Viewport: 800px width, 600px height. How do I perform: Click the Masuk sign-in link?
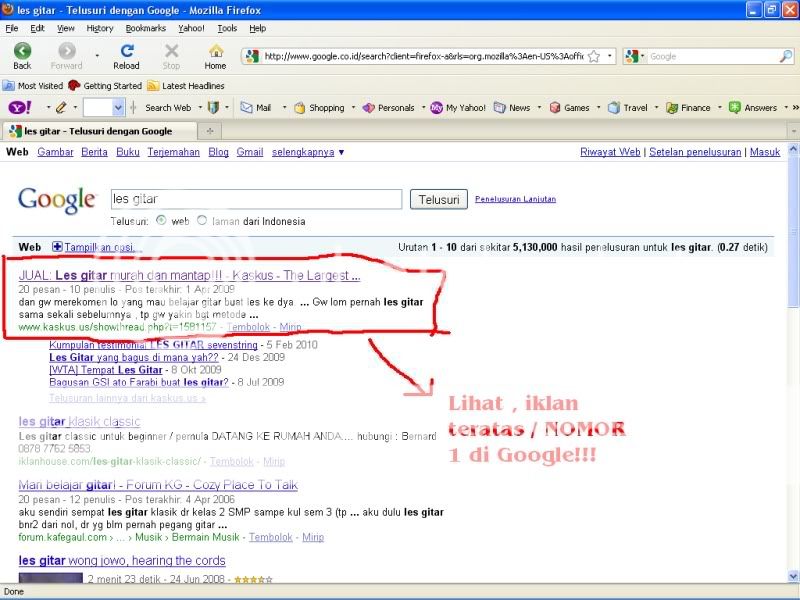[x=765, y=152]
